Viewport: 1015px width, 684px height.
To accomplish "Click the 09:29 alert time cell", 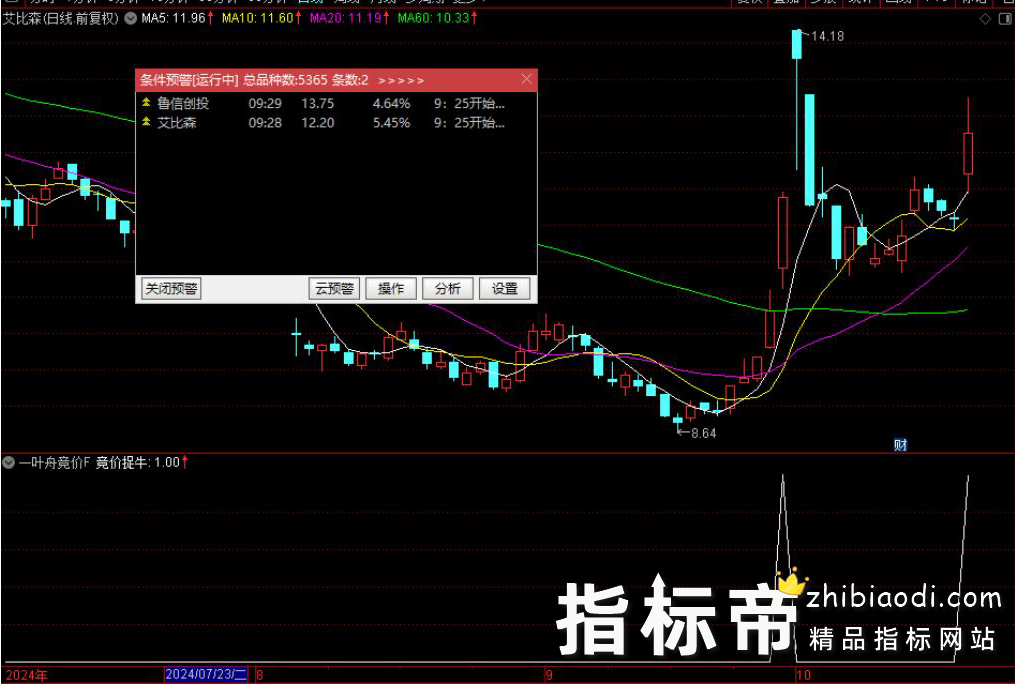I will 265,104.
